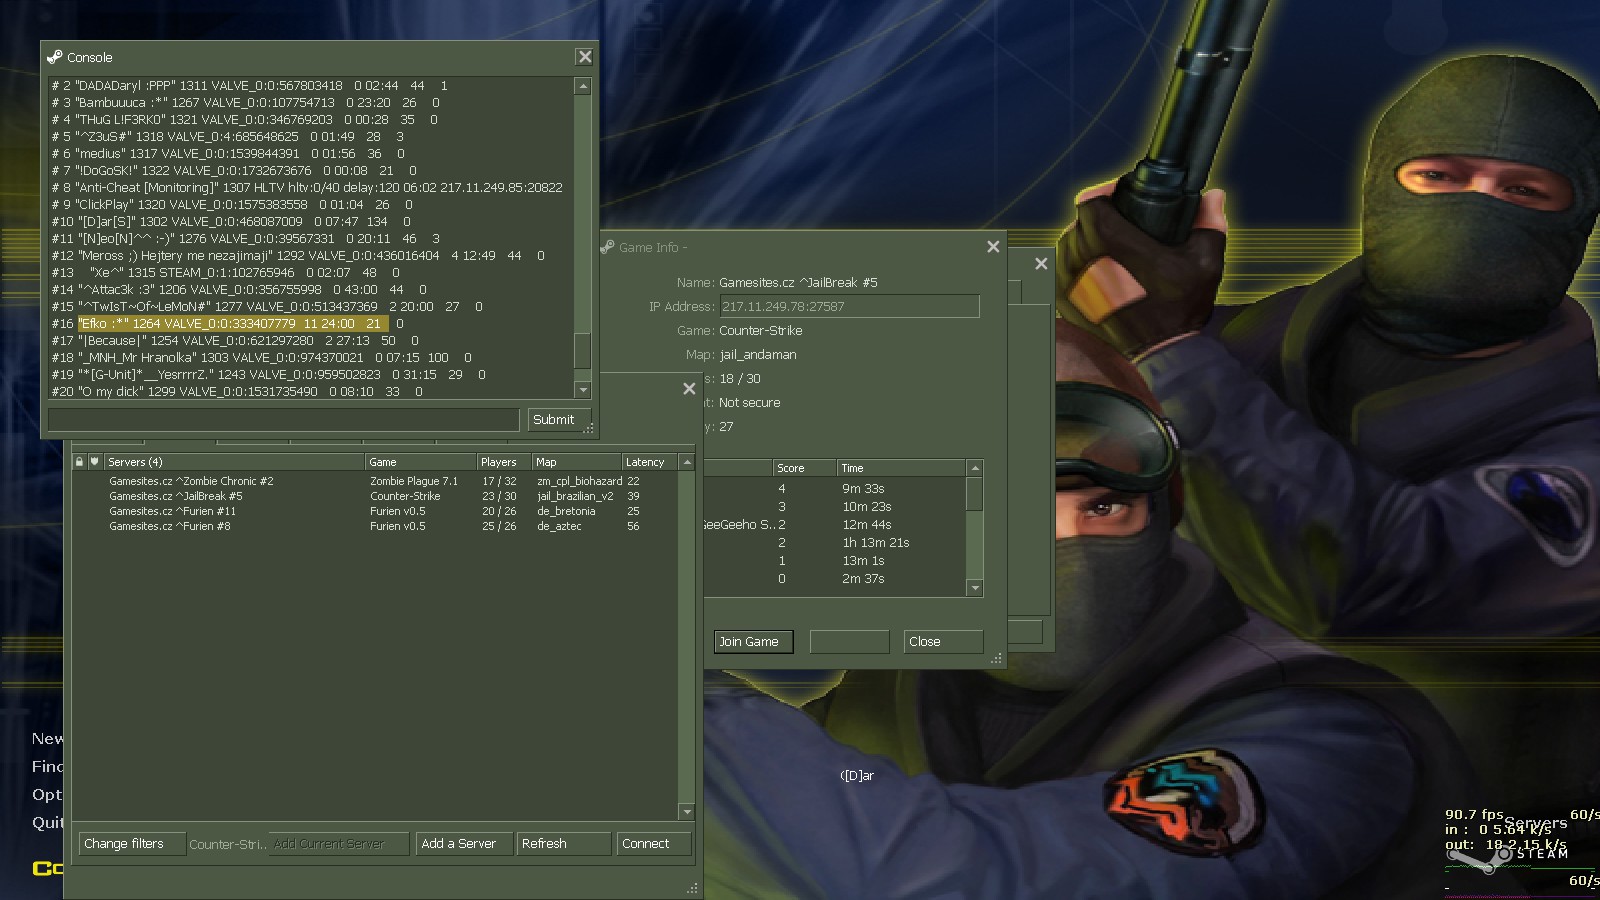Click the Steam logo in Console title
The image size is (1600, 900).
(55, 57)
